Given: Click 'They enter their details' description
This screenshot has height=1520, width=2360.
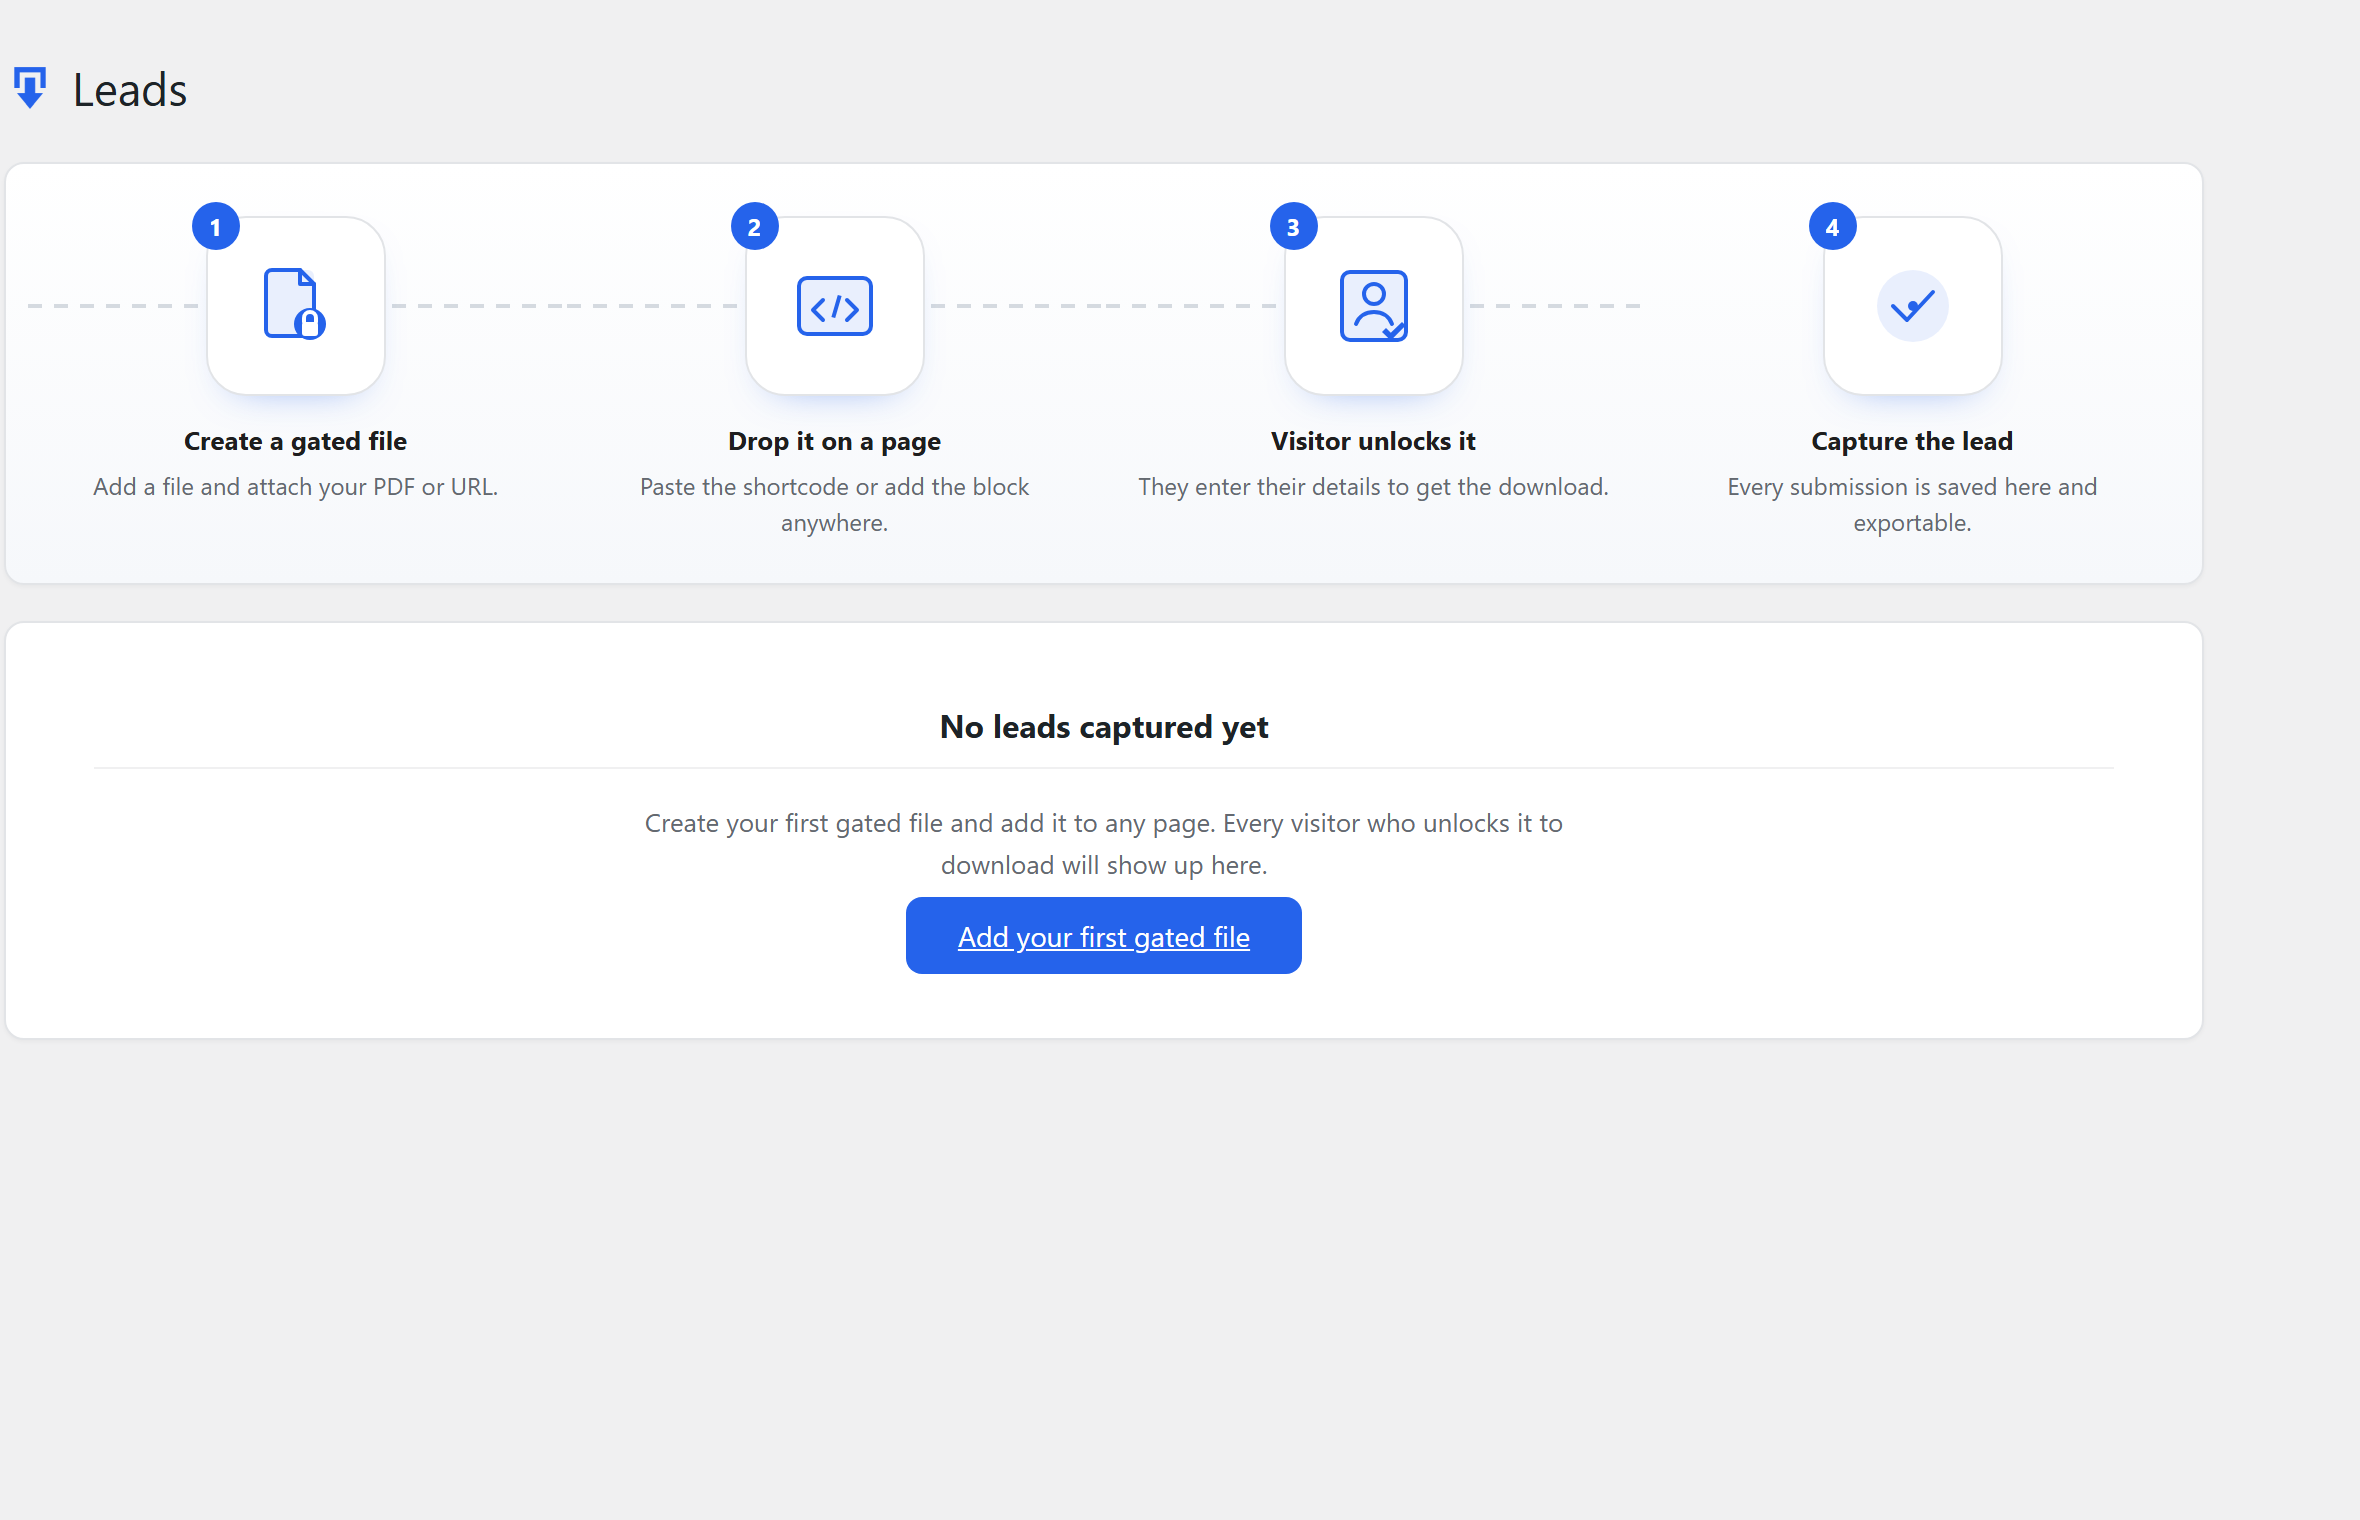Looking at the screenshot, I should click(1373, 487).
